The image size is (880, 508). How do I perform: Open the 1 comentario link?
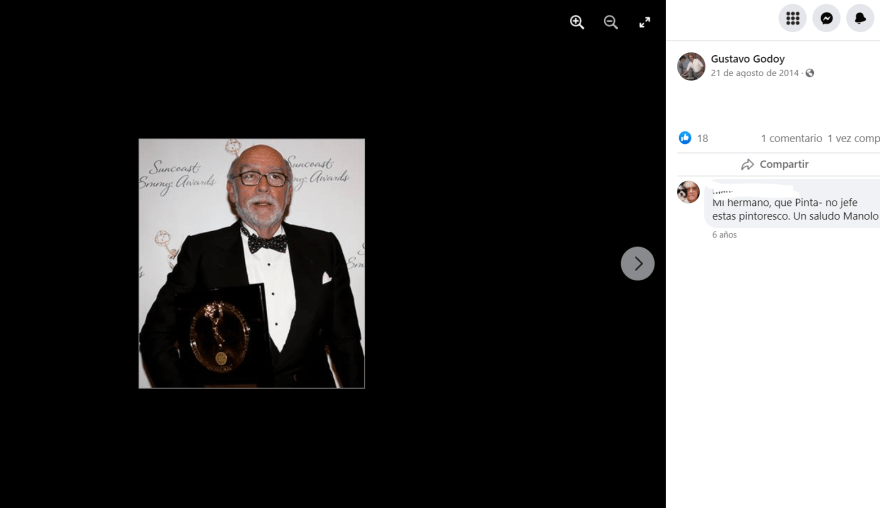[791, 138]
